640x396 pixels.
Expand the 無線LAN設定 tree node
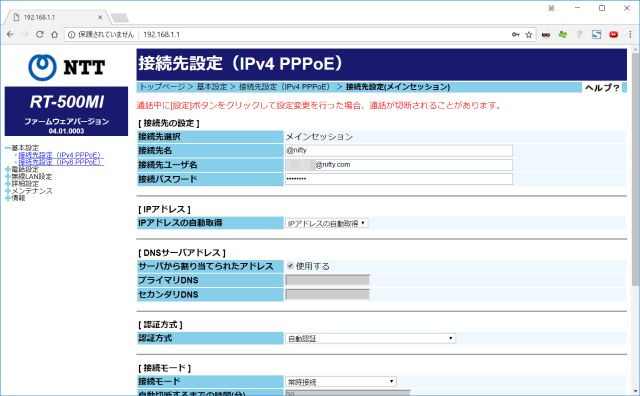8,177
